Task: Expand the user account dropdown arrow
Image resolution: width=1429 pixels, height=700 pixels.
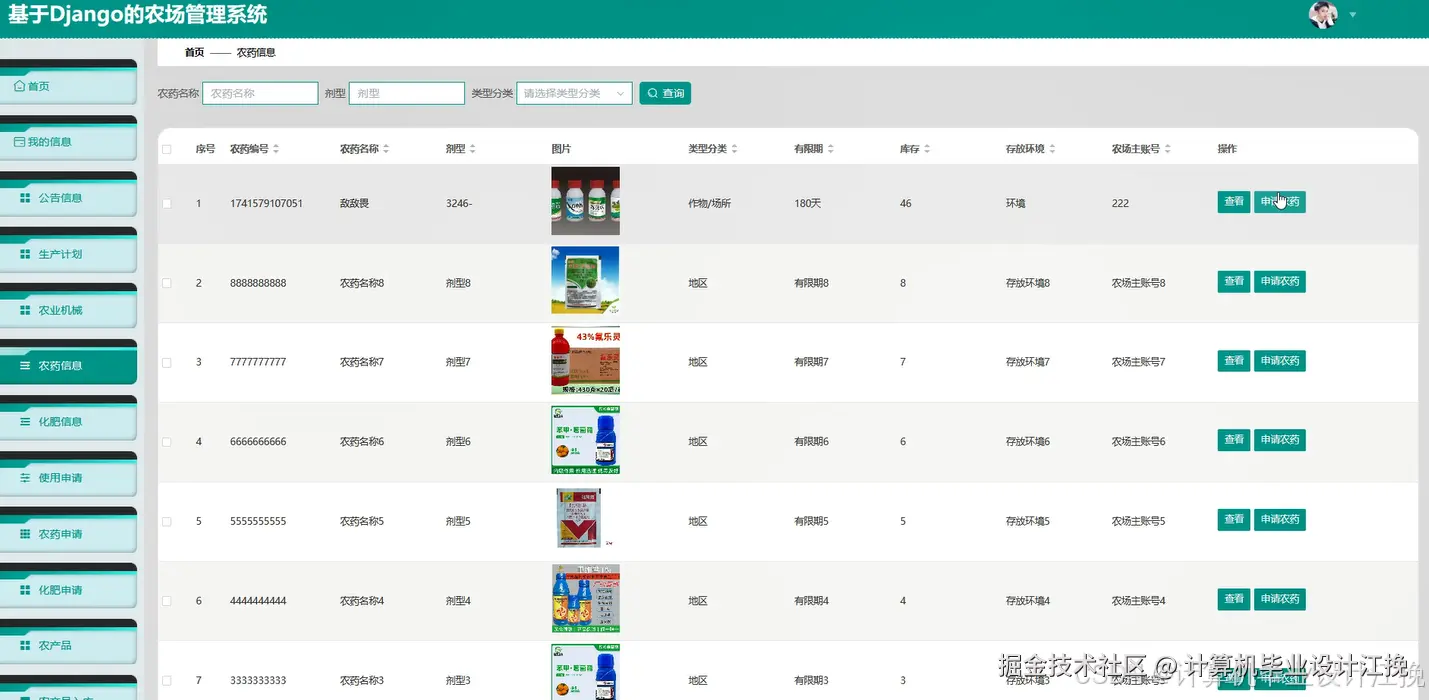Action: click(x=1353, y=15)
